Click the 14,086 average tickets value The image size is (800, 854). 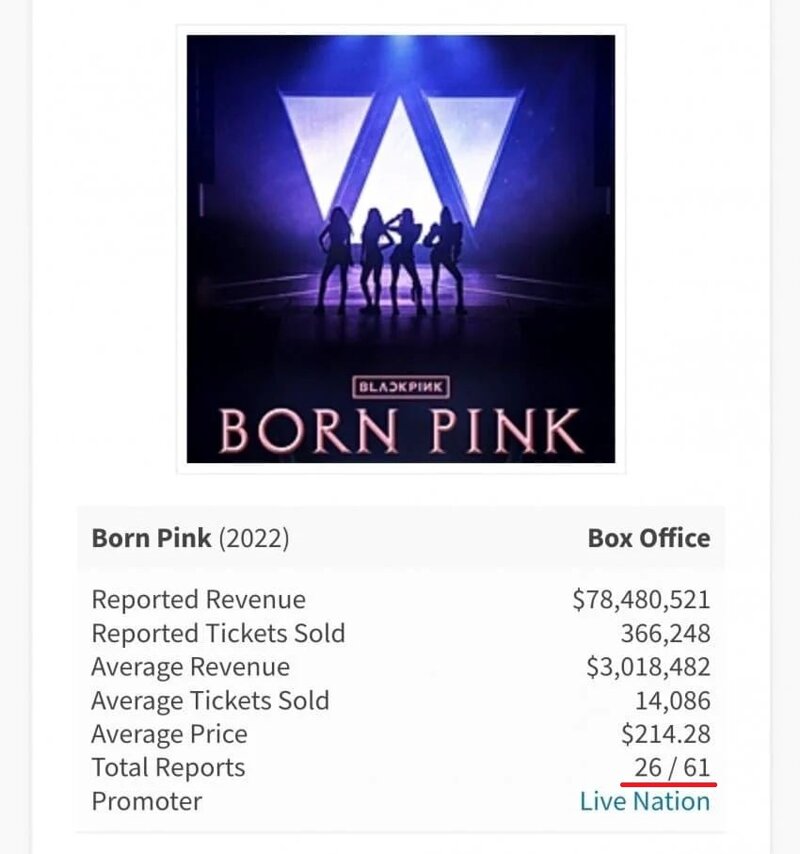672,701
